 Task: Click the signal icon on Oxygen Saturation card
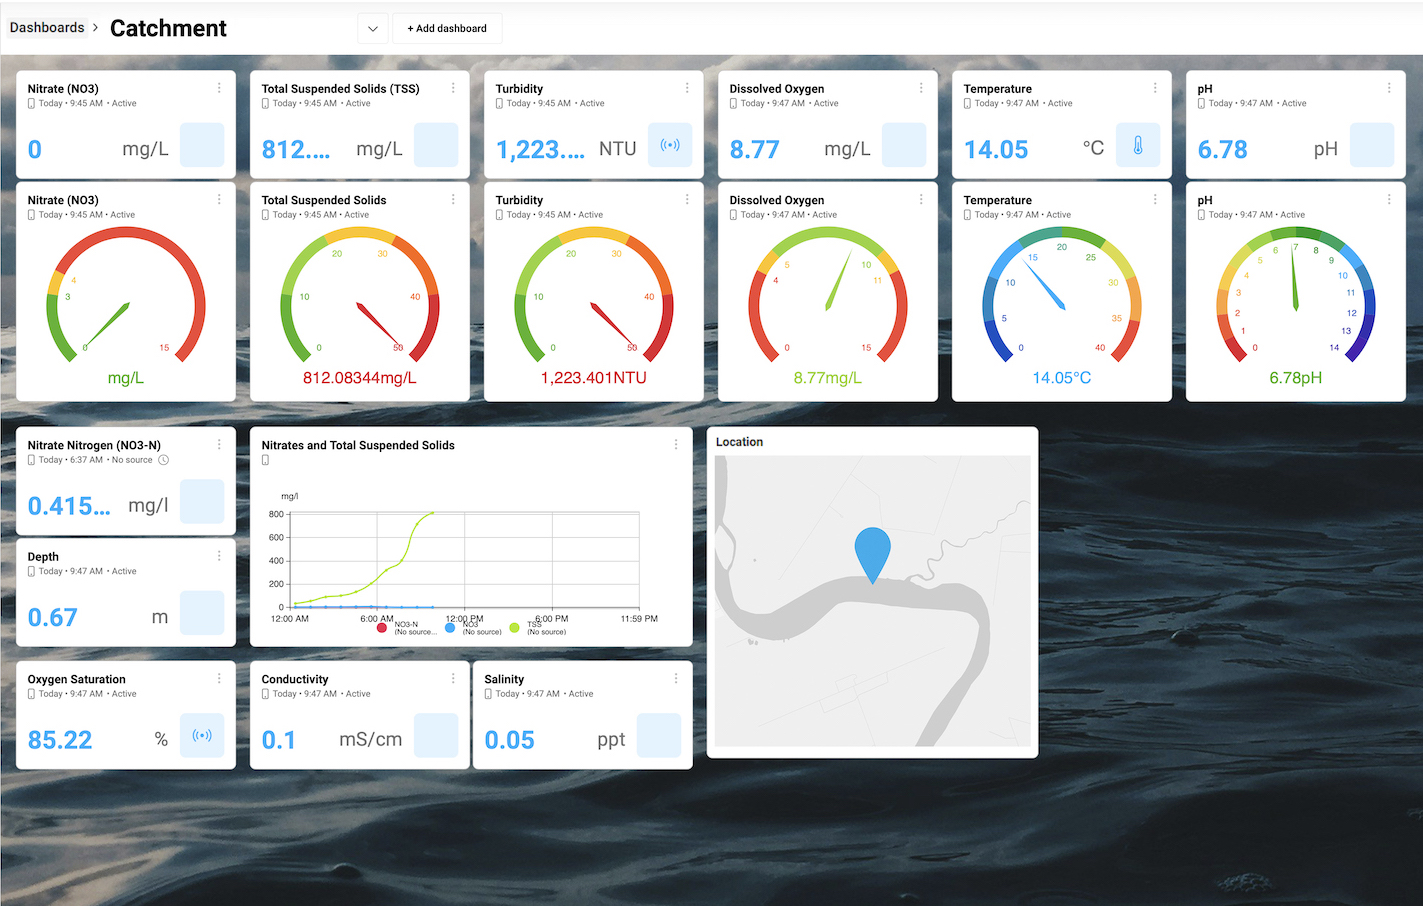coord(202,736)
